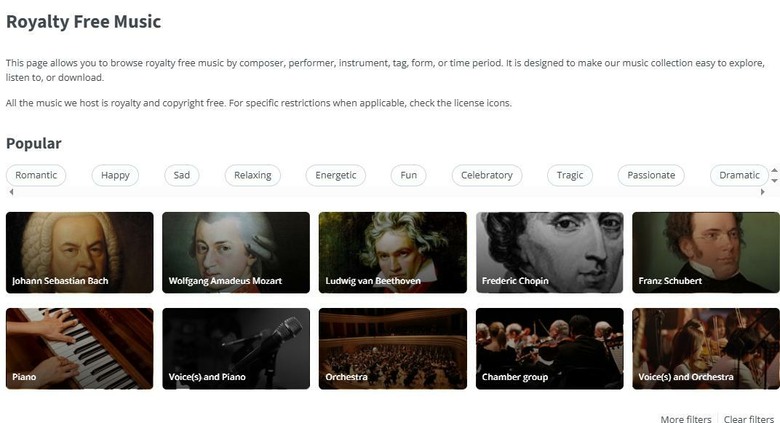Viewport: 780px width, 423px height.
Task: Click the right scroll arrow under tags
Action: 763,192
